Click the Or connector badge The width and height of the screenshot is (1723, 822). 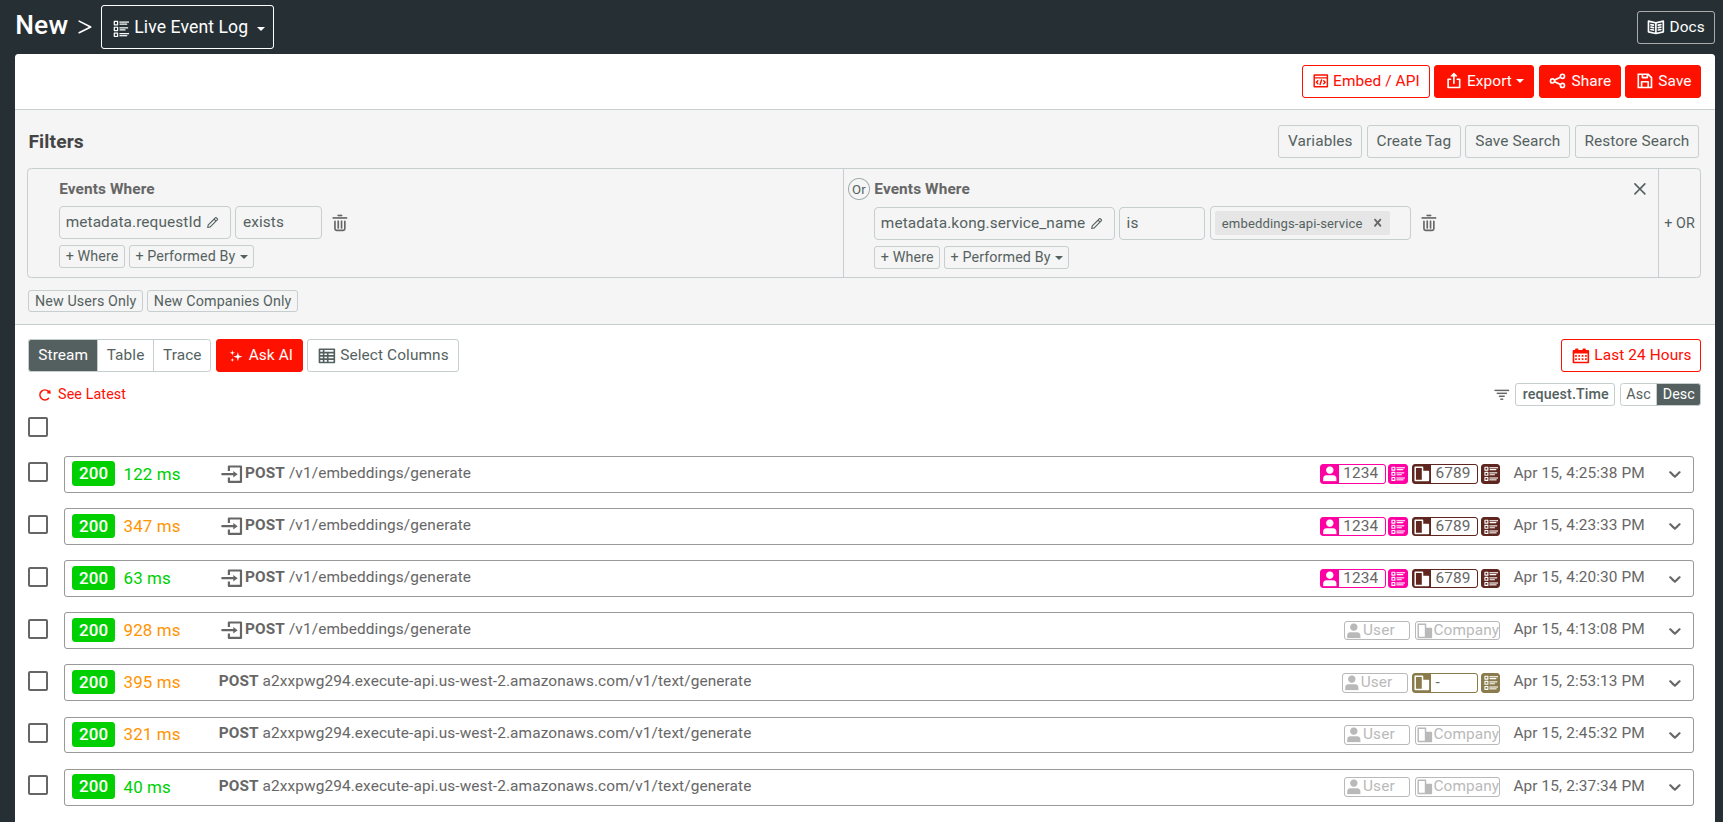tap(859, 189)
